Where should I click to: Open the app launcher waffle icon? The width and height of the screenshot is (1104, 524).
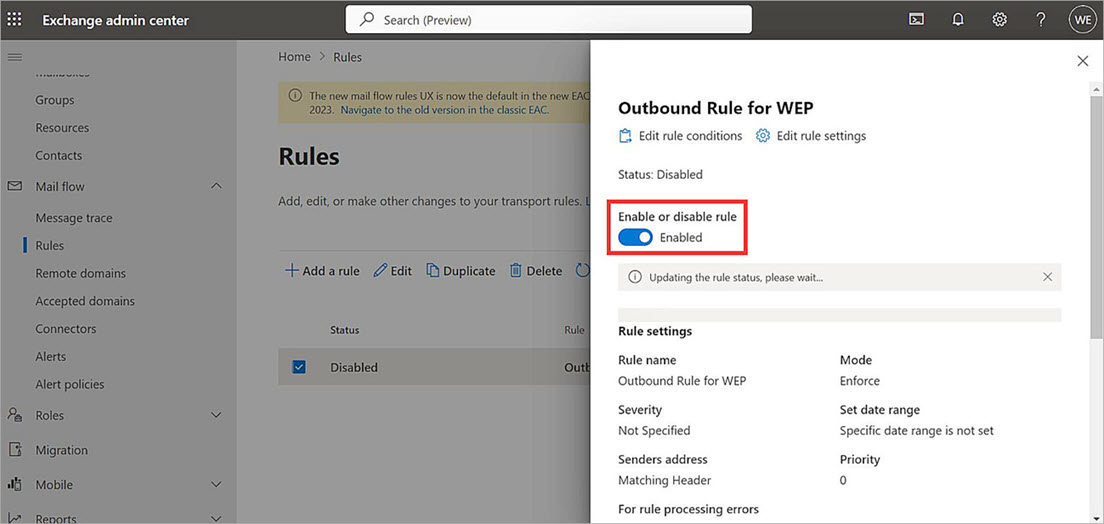(x=14, y=20)
